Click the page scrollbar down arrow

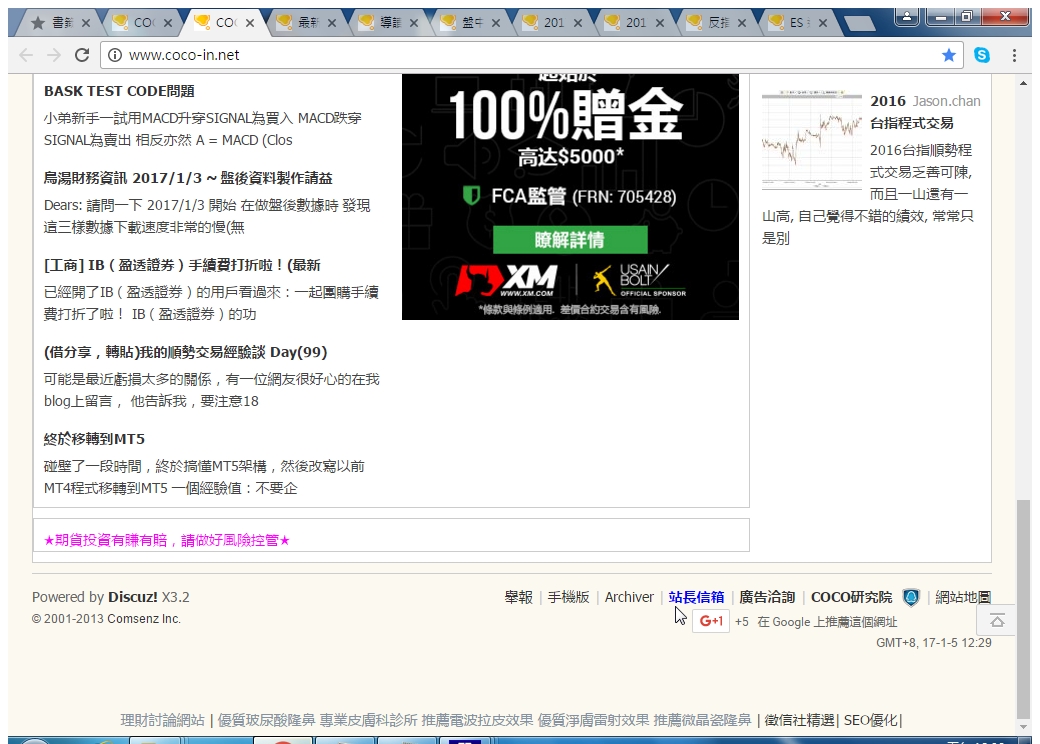pos(1023,727)
